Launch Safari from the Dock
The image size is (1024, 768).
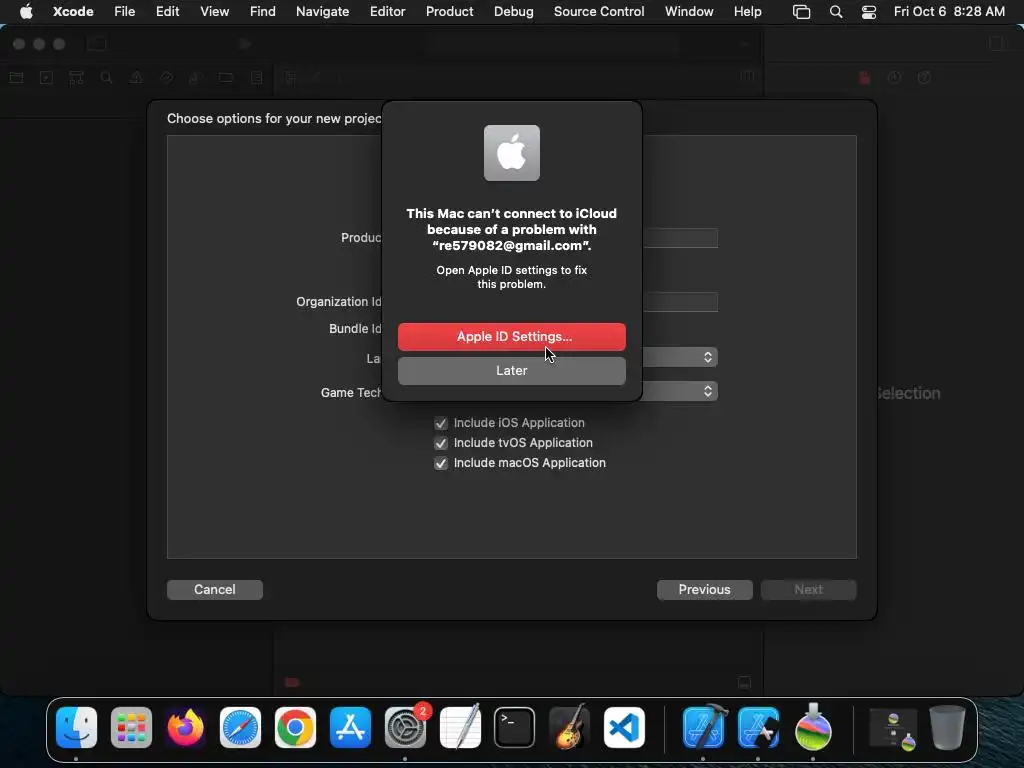tap(240, 728)
